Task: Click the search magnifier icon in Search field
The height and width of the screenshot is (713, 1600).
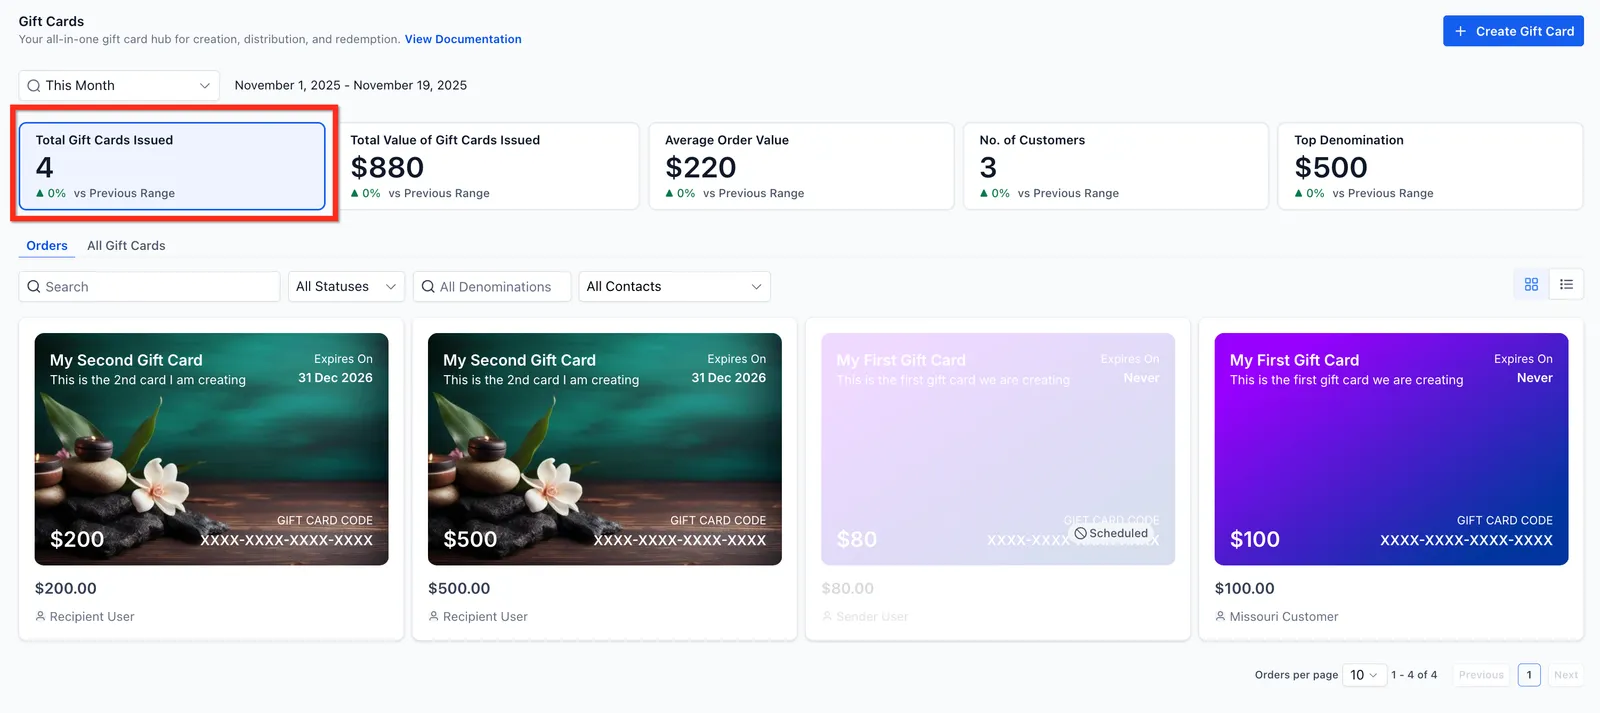Action: coord(34,287)
